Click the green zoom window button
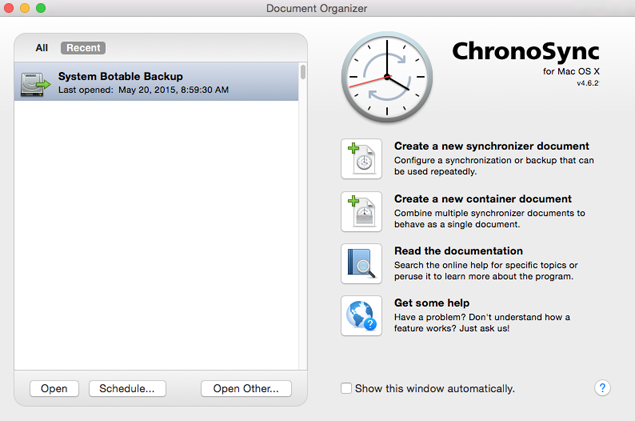 (x=41, y=8)
